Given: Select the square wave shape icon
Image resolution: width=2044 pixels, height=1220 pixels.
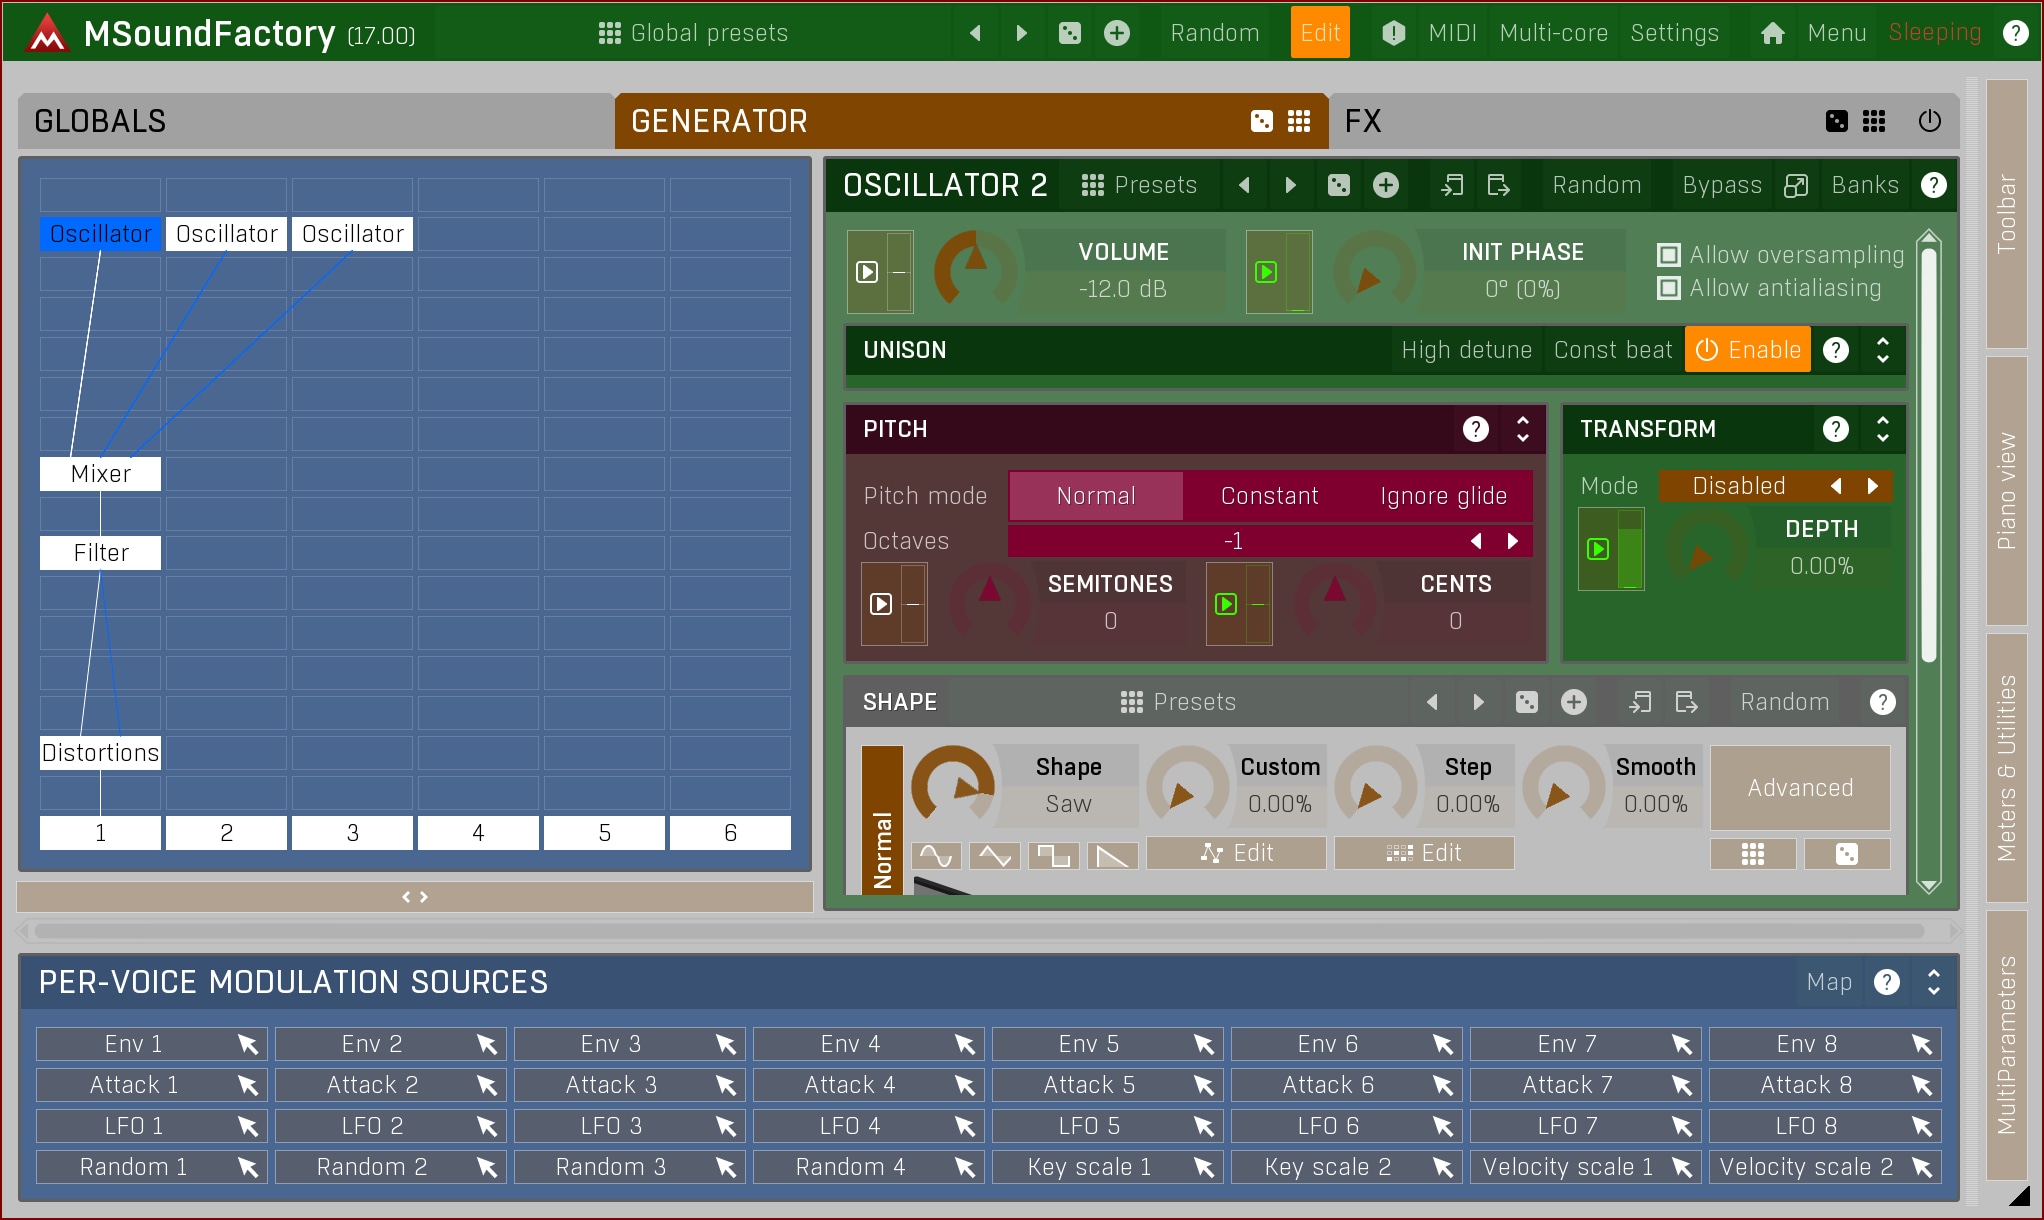Looking at the screenshot, I should click(x=1053, y=856).
